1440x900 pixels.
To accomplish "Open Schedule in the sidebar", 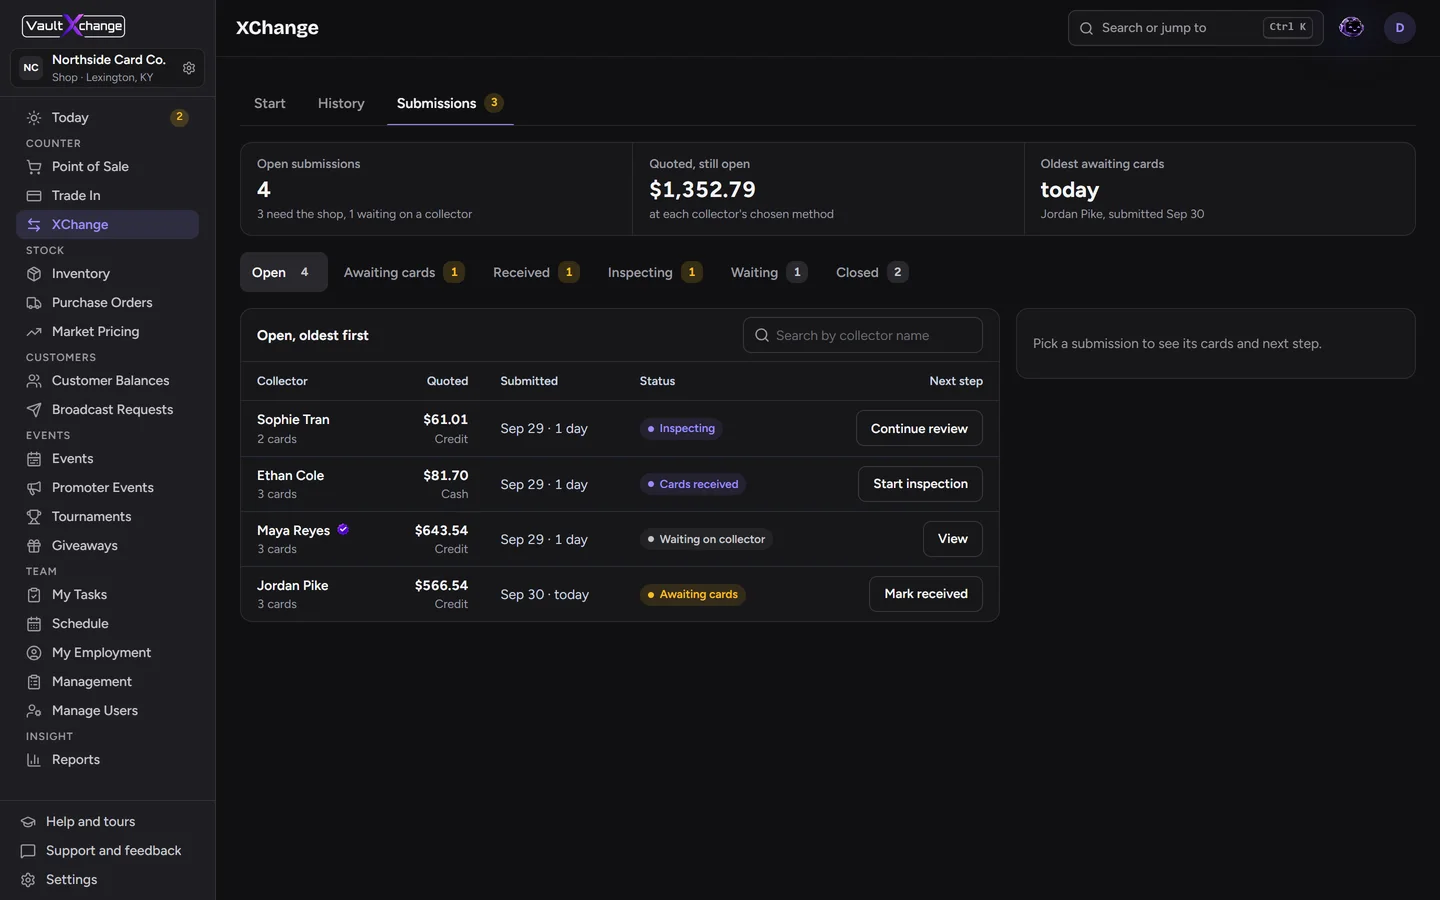I will tap(108, 623).
